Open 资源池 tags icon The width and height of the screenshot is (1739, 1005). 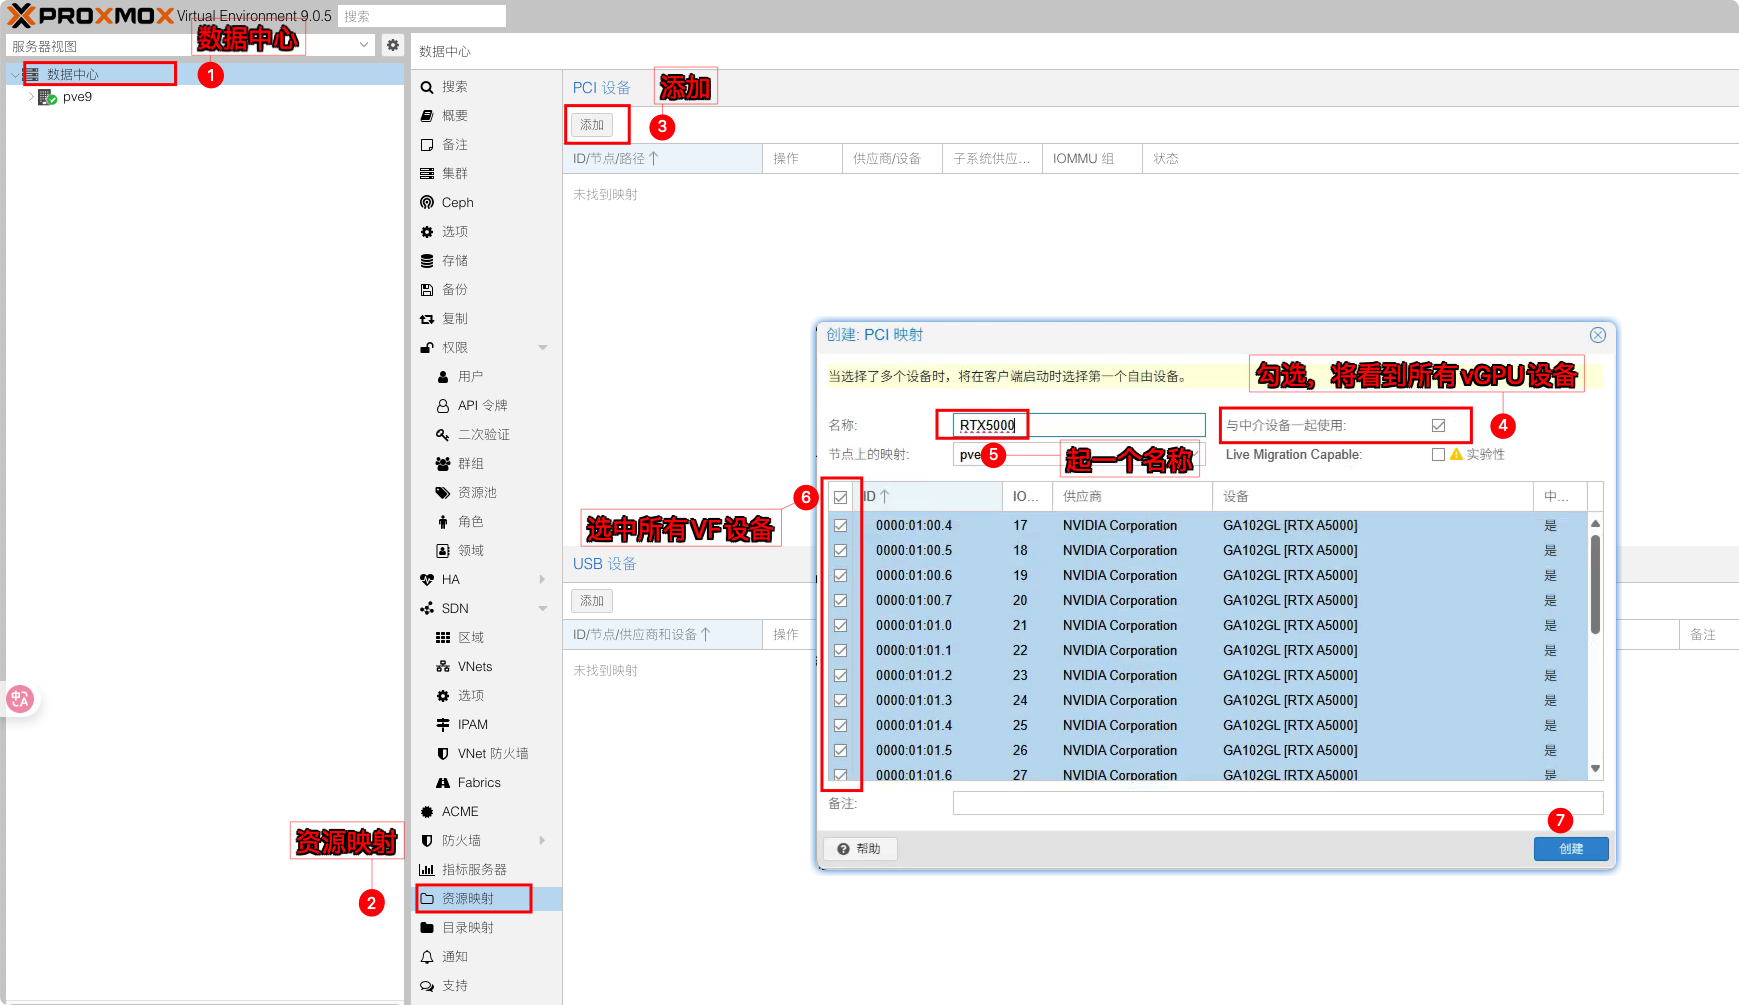443,493
